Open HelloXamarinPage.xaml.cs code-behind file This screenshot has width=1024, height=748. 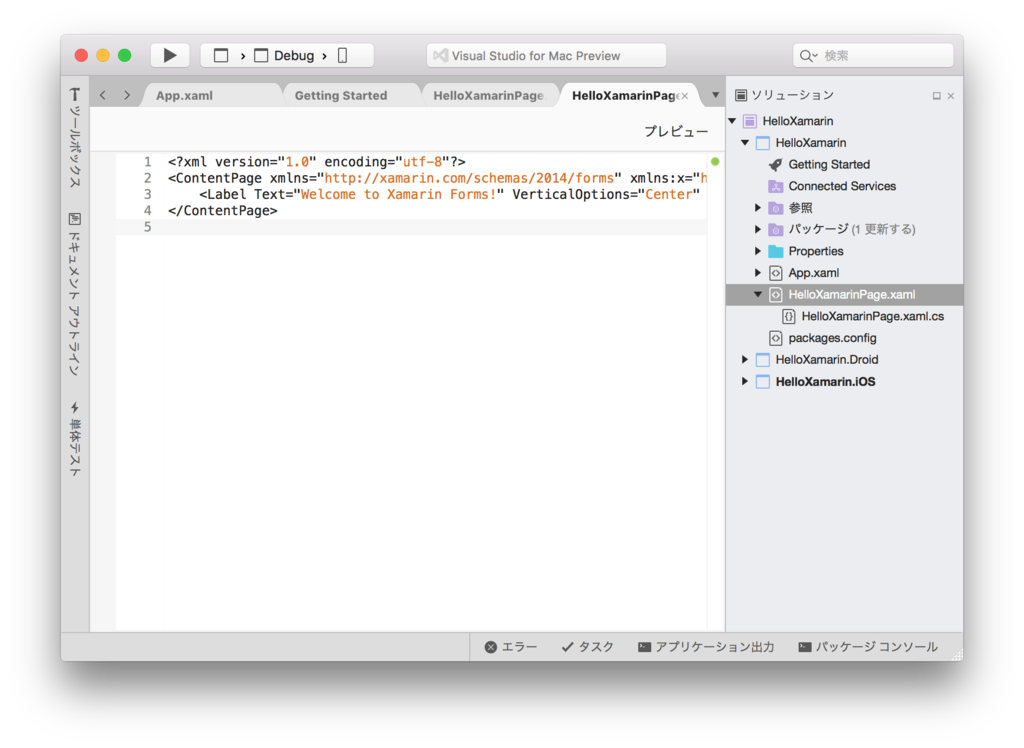(x=872, y=316)
